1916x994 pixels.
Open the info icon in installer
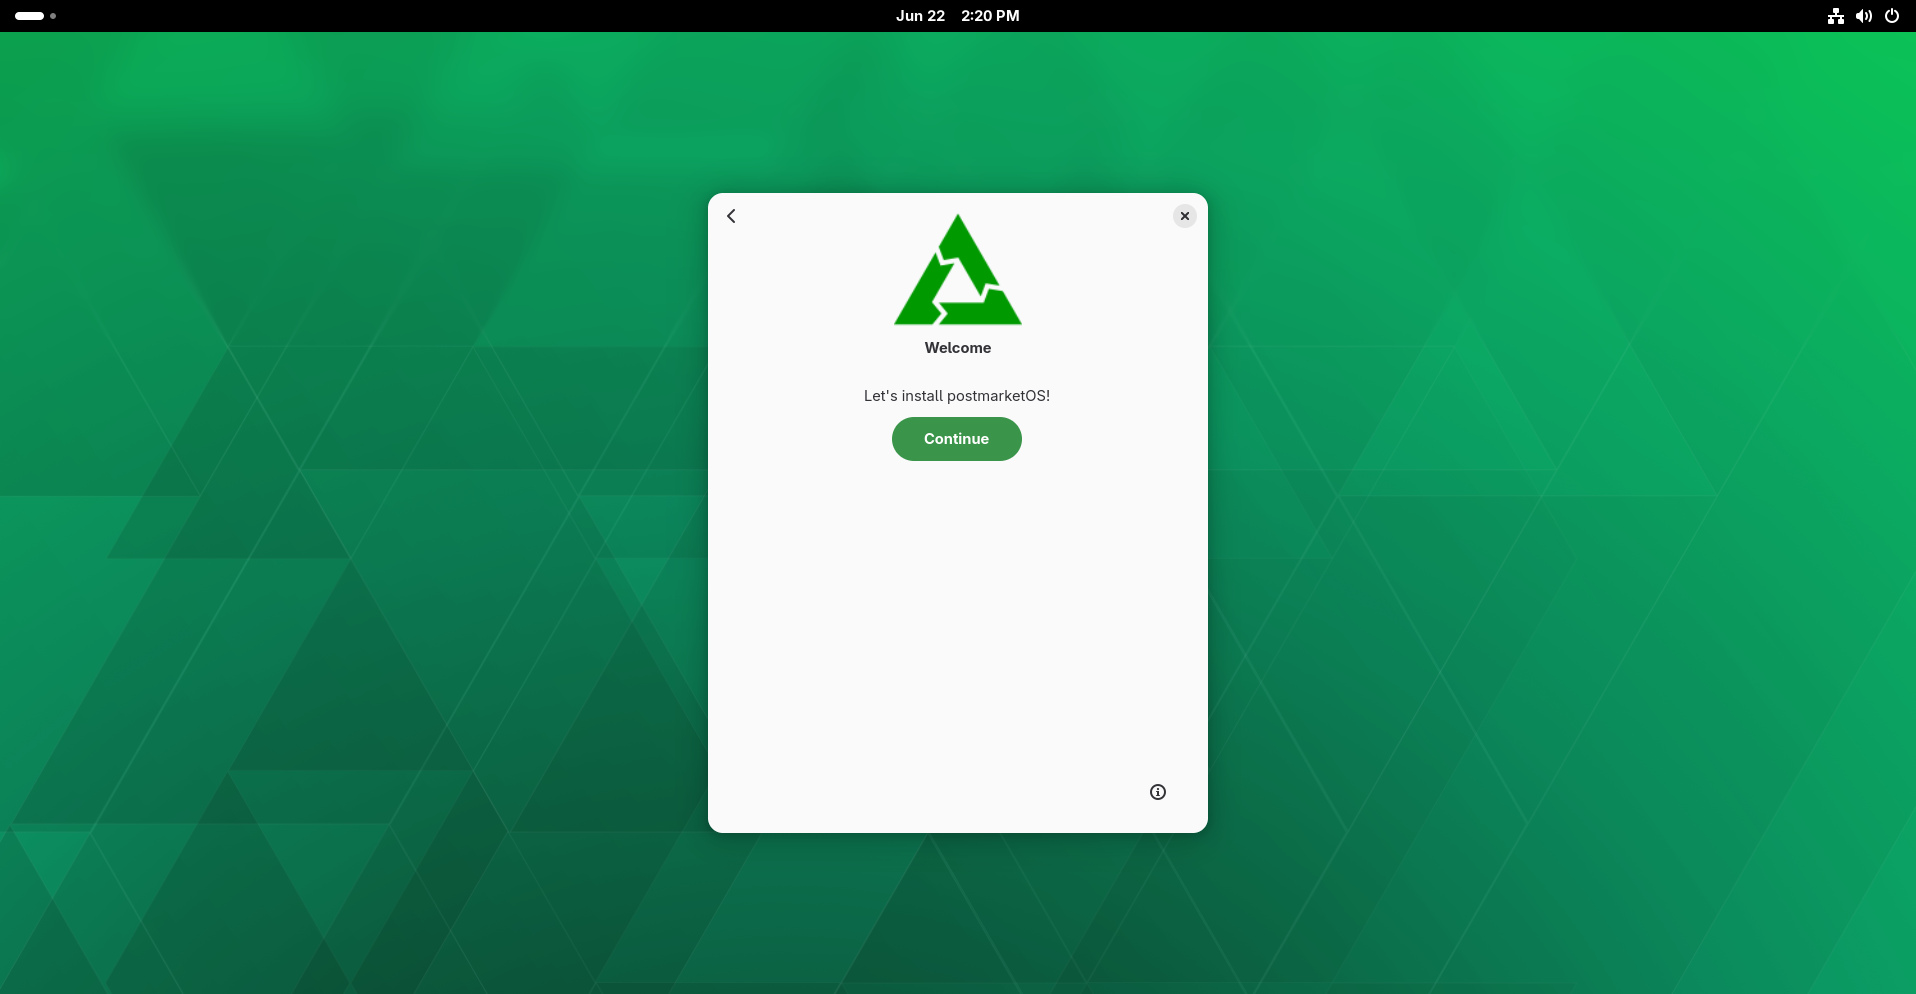point(1158,792)
